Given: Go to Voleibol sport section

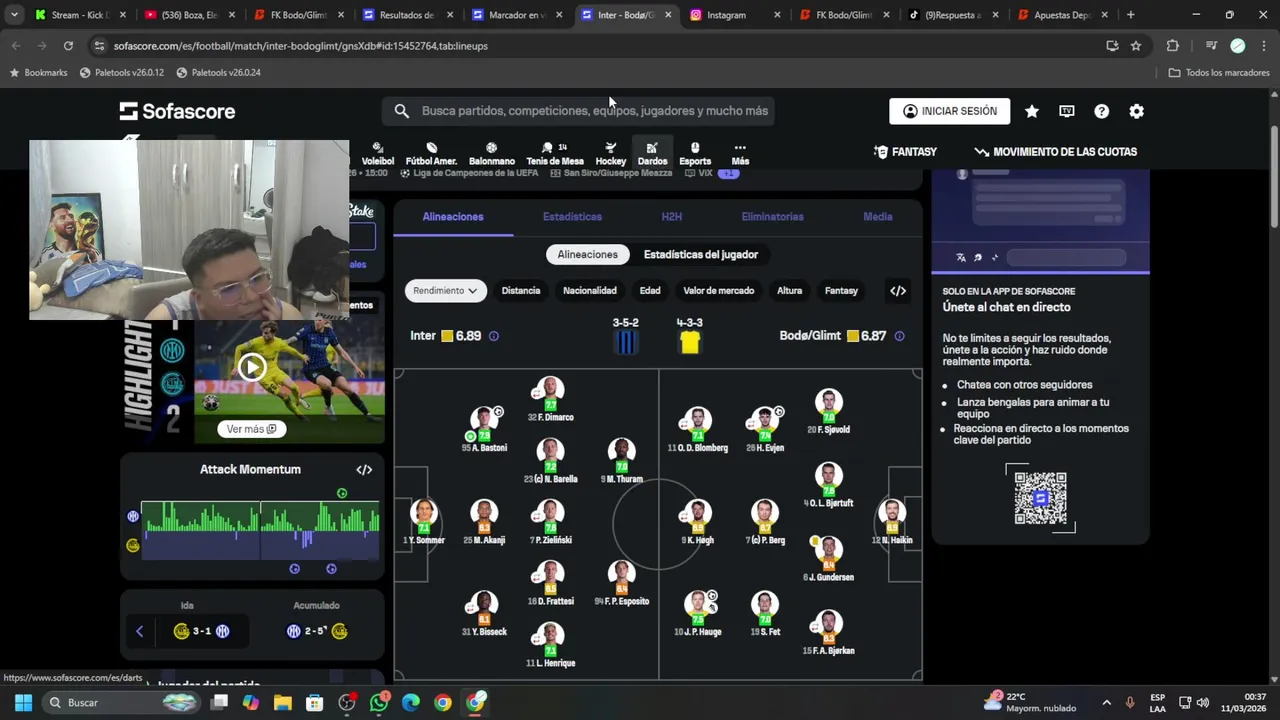Looking at the screenshot, I should tap(377, 153).
